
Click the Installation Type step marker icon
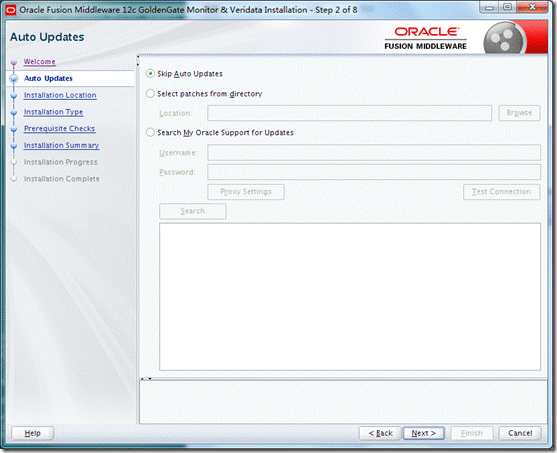(14, 112)
